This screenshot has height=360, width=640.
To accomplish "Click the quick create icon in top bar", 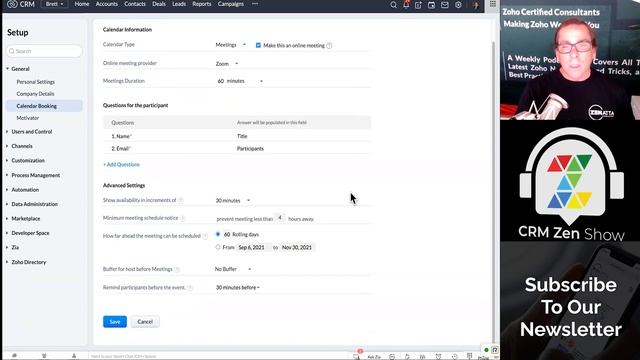I will click(x=418, y=5).
